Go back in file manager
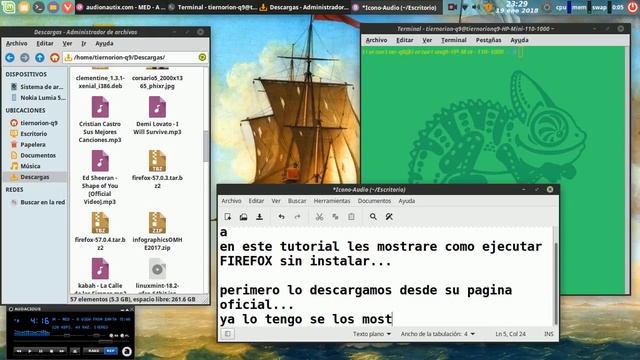The image size is (640, 360). [10, 58]
